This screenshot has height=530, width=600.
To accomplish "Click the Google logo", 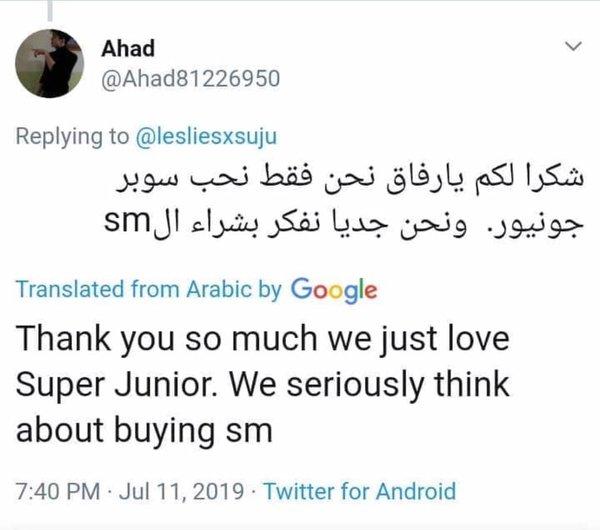I will click(335, 290).
